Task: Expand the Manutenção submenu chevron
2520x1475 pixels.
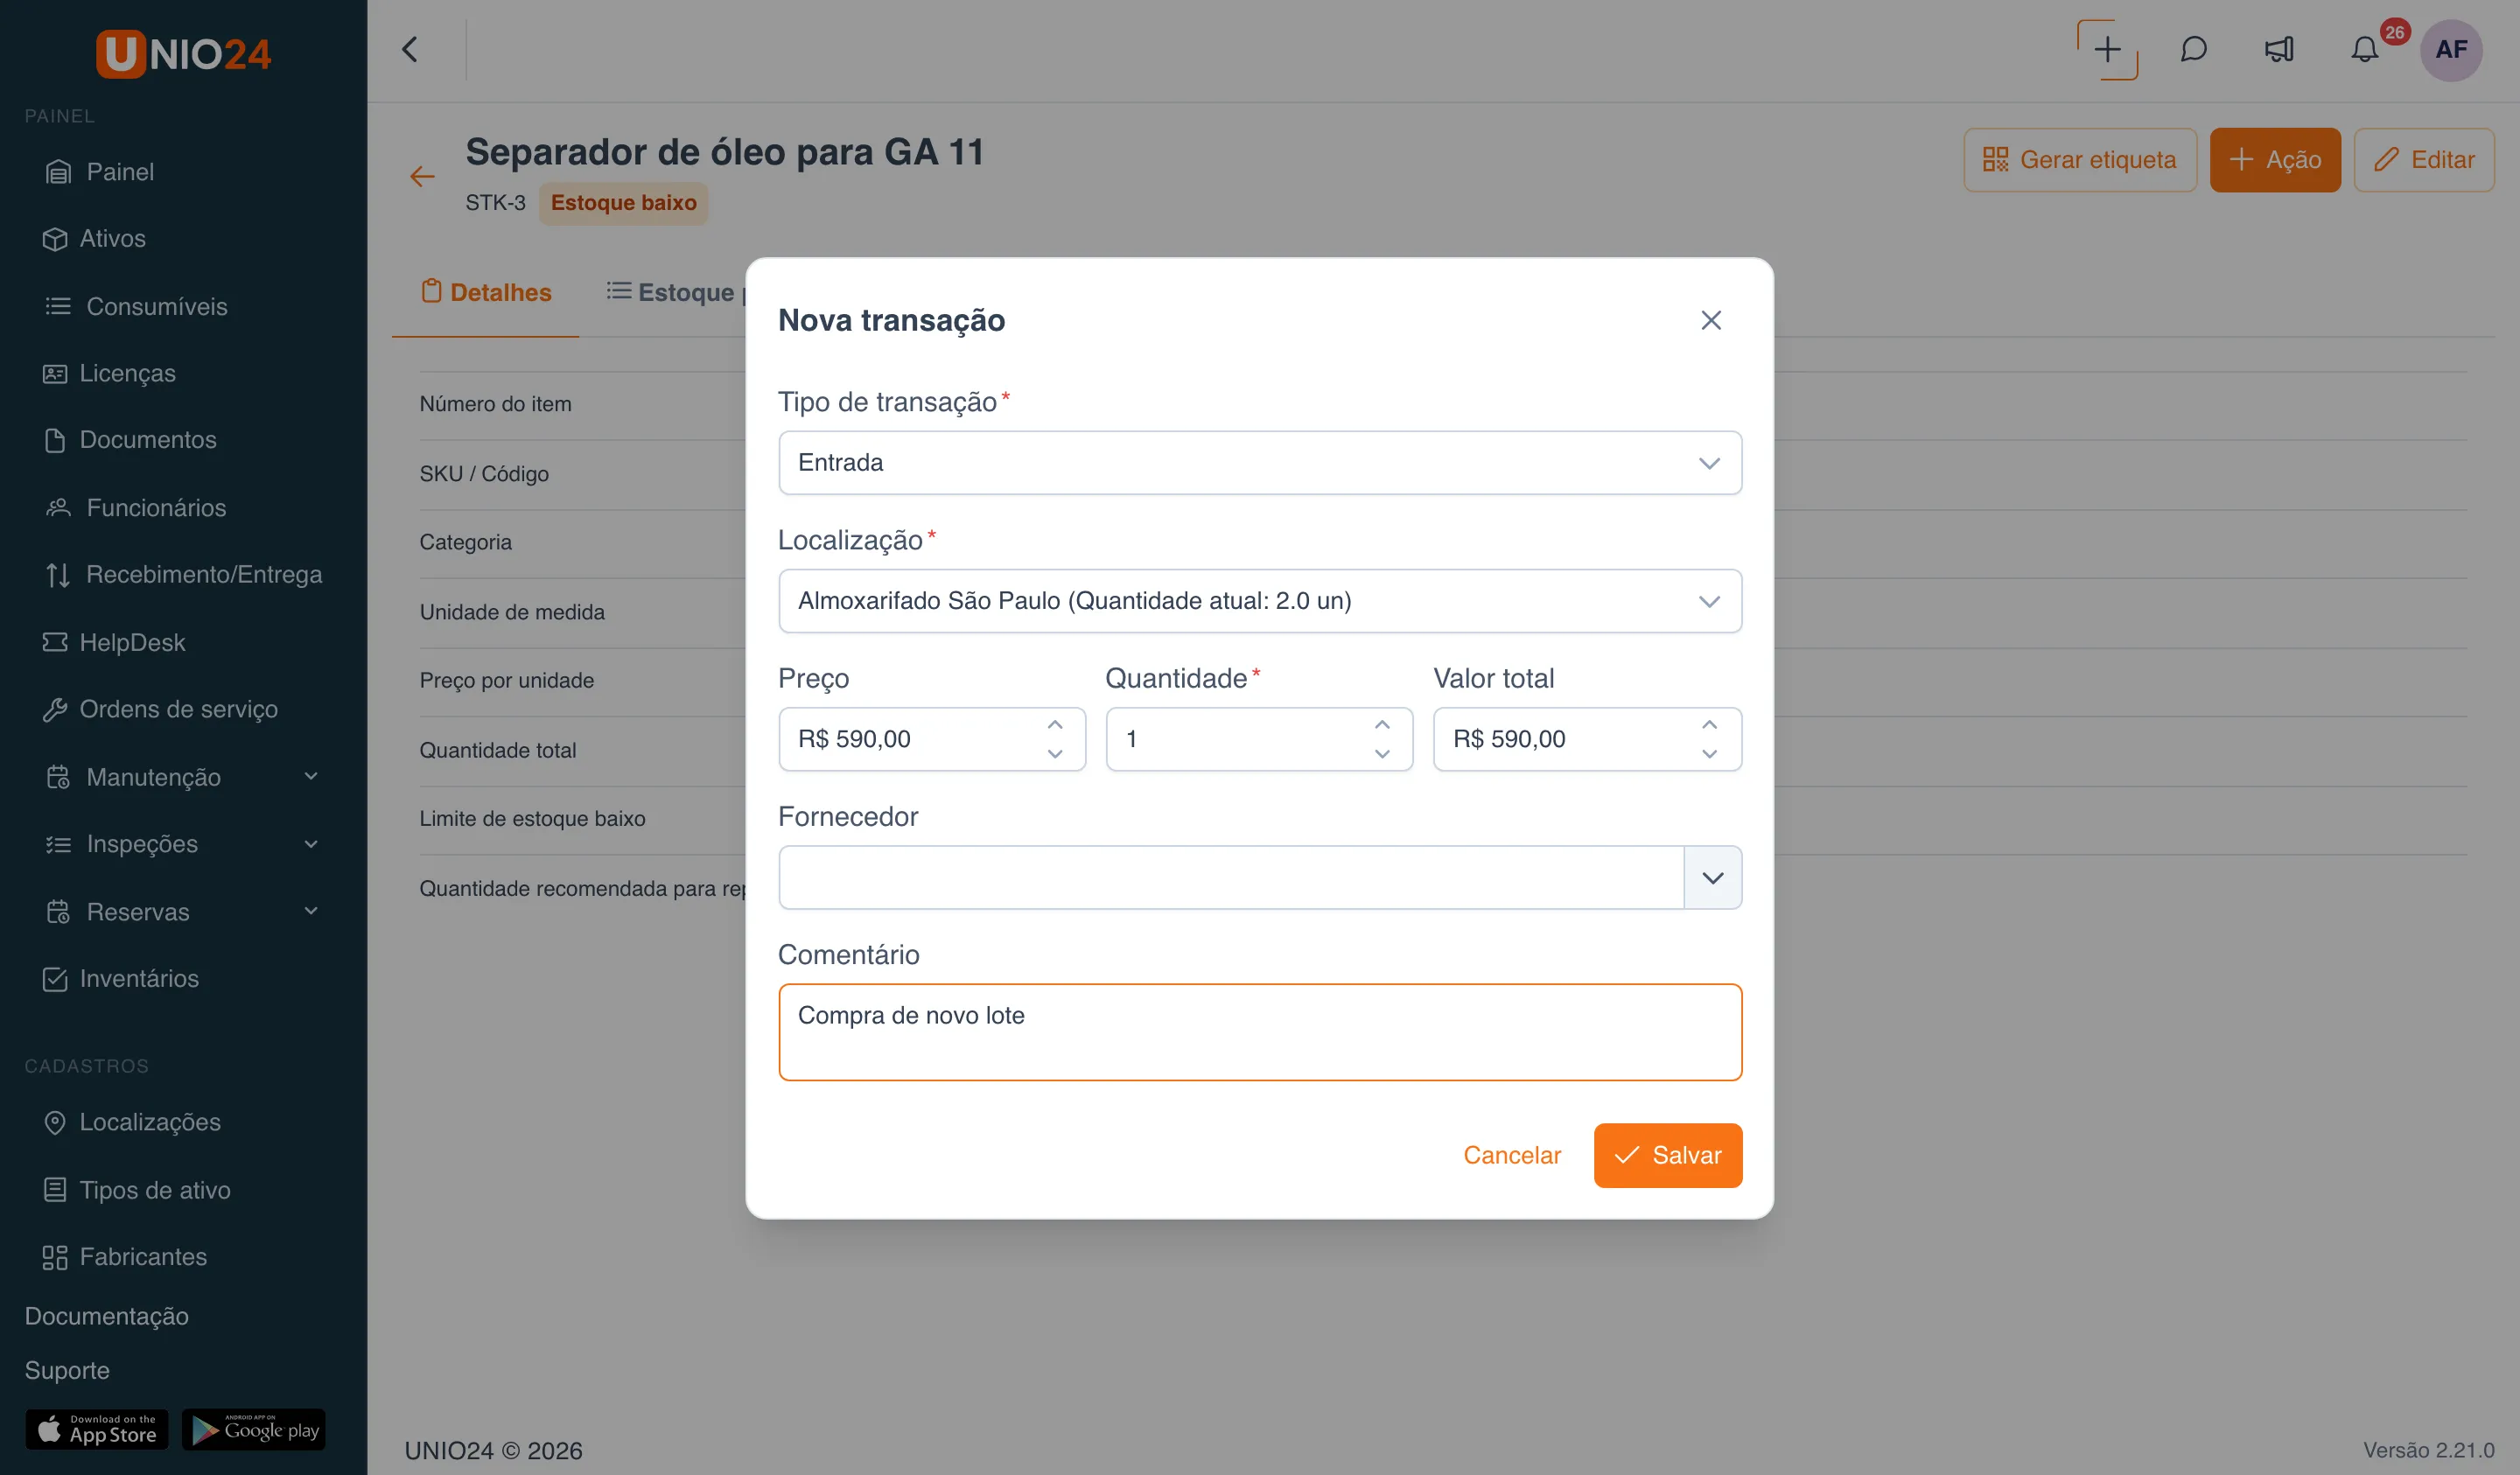Action: tap(311, 777)
